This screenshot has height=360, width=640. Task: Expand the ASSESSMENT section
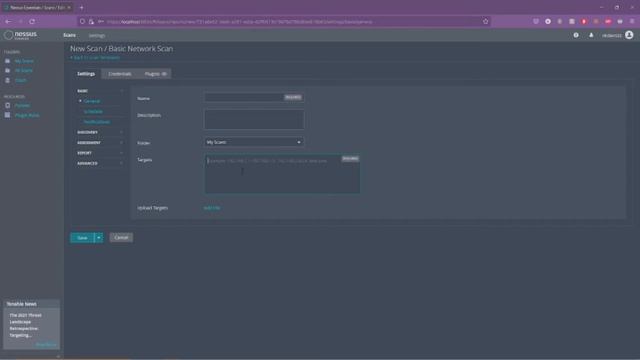tap(100, 143)
